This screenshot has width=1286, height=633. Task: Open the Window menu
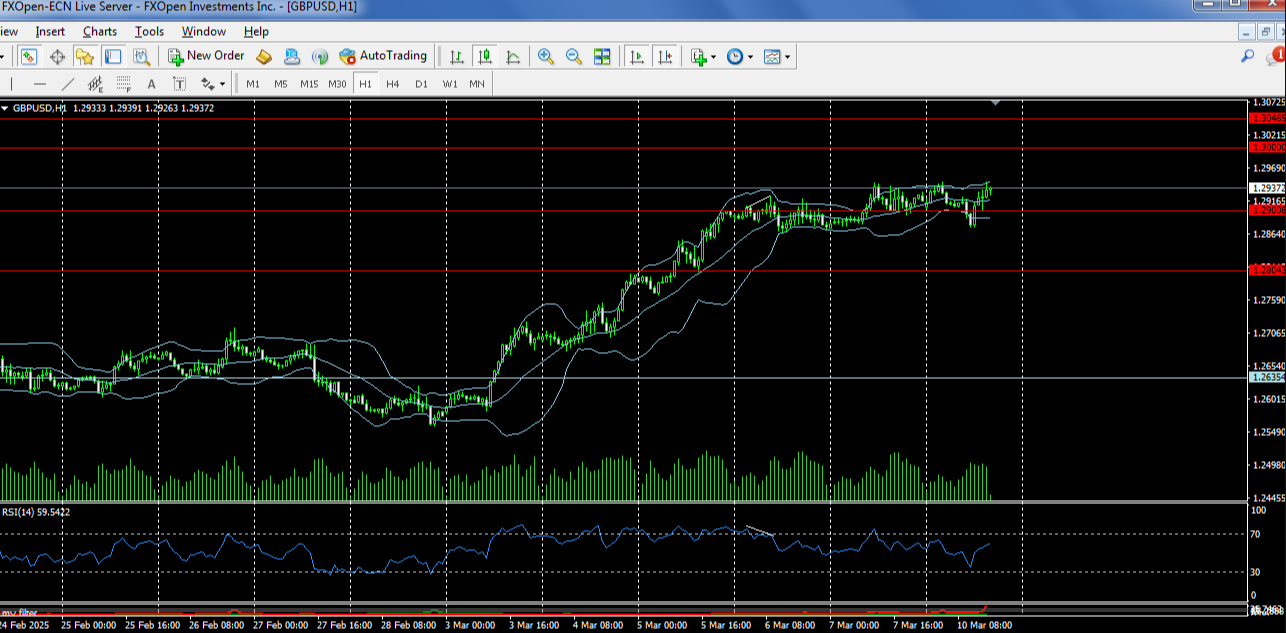point(204,32)
